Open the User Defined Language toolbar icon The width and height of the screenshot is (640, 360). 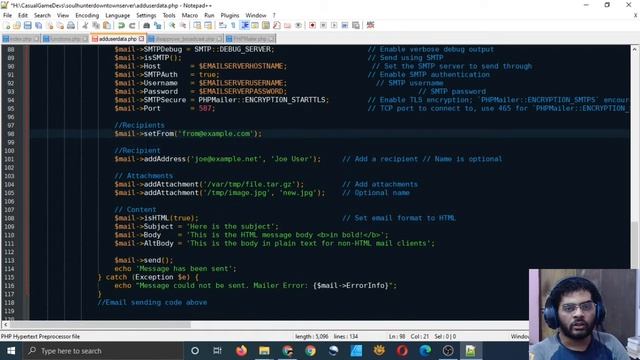click(x=255, y=25)
